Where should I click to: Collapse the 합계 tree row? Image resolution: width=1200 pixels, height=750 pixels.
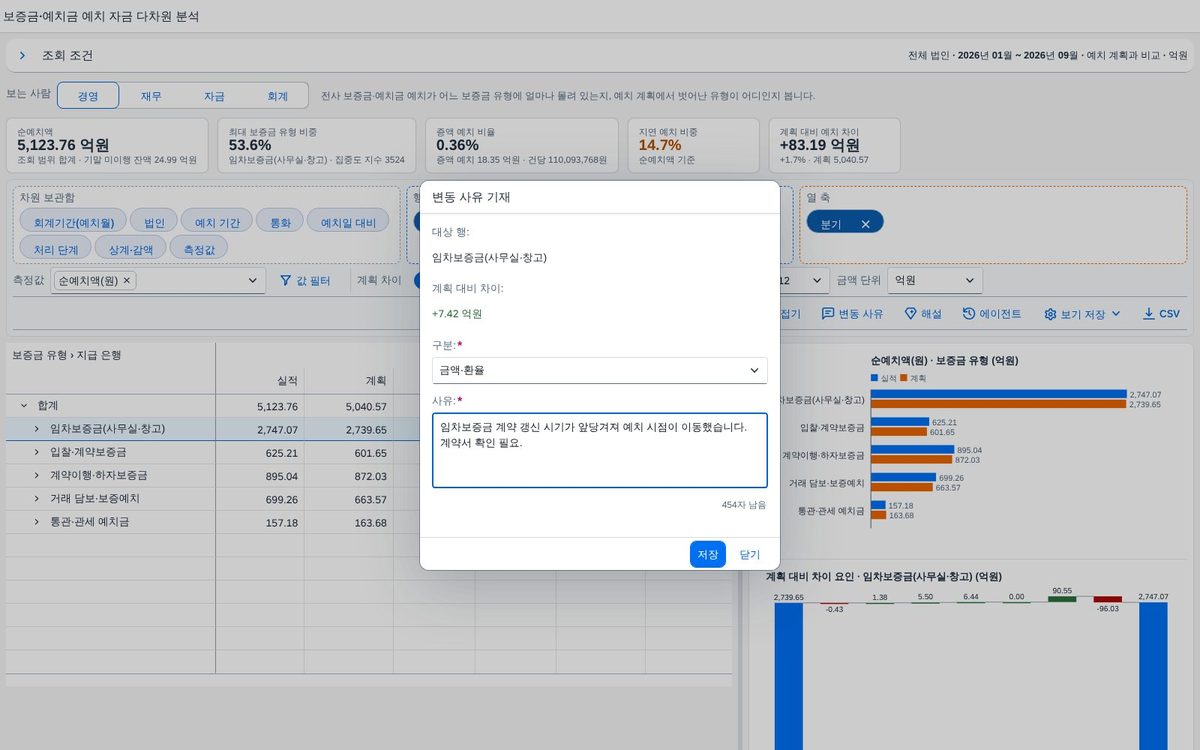click(23, 406)
